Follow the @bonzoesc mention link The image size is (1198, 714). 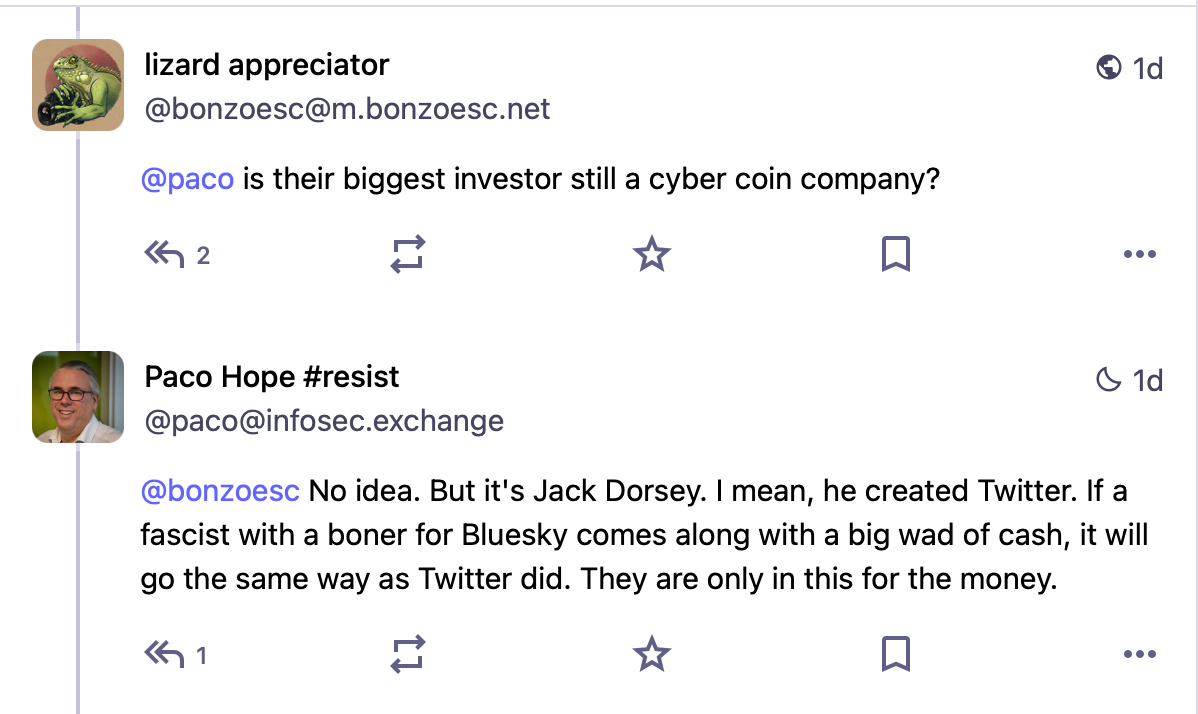[220, 492]
